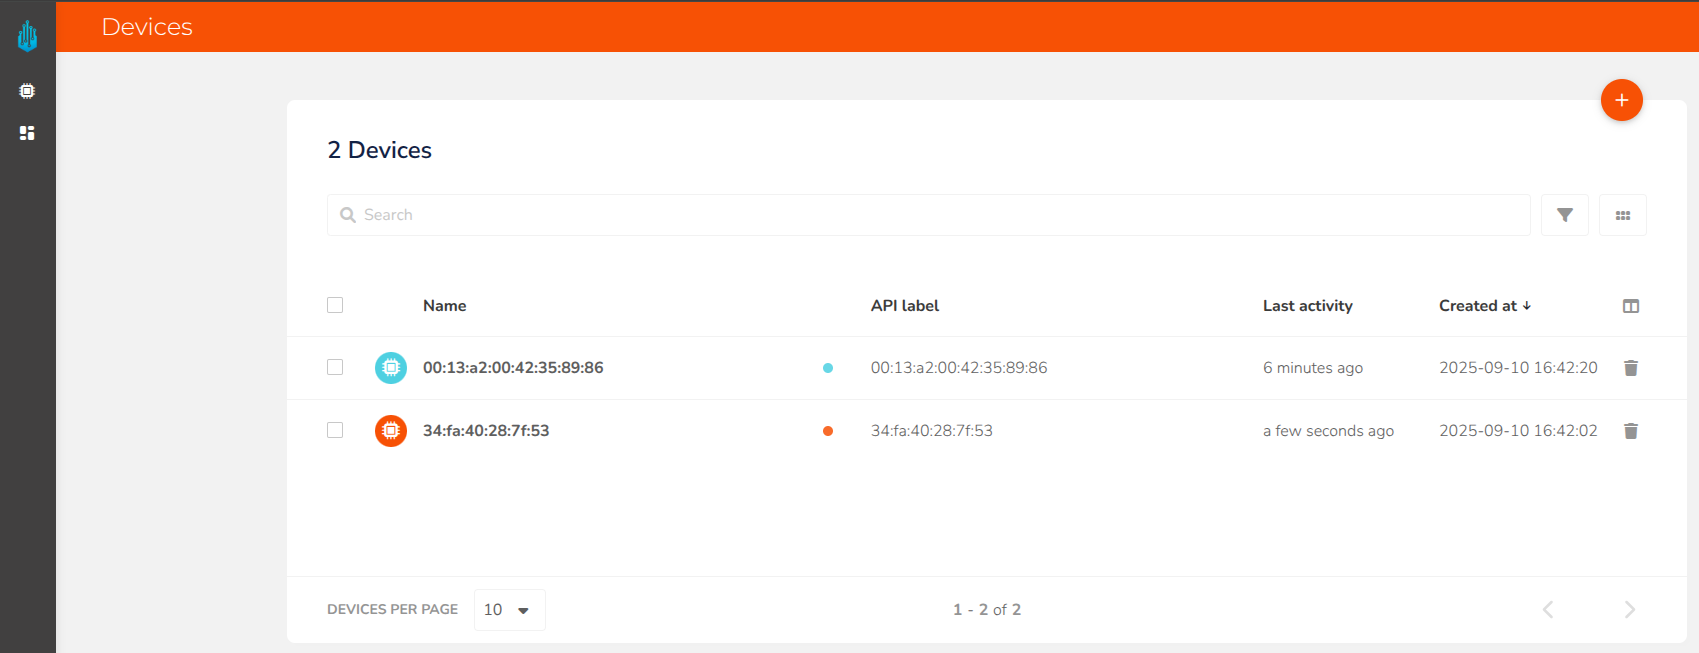This screenshot has height=653, width=1699.
Task: Sort by Created at column
Action: [1485, 306]
